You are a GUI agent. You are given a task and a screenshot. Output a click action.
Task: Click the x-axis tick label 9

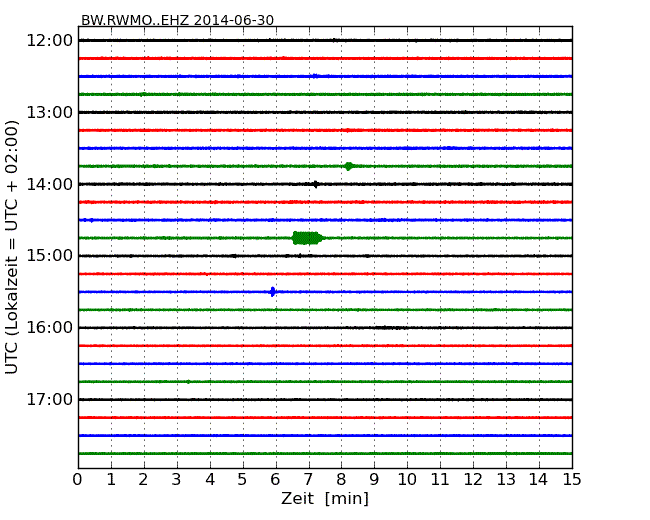coord(374,480)
